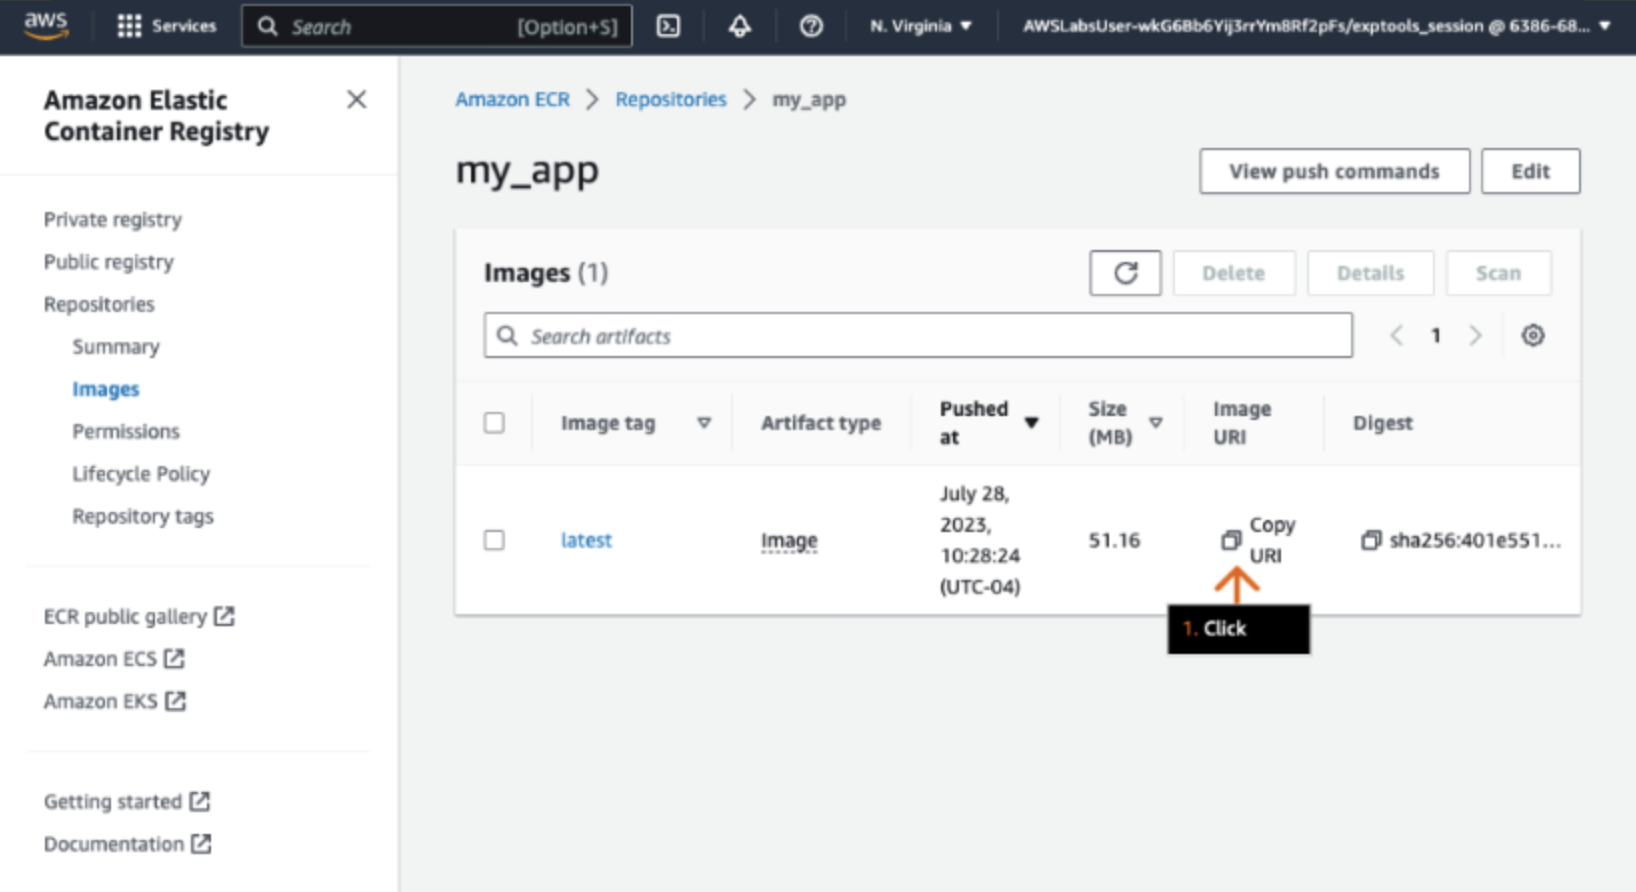Click page number 1
This screenshot has width=1636, height=892.
point(1436,336)
